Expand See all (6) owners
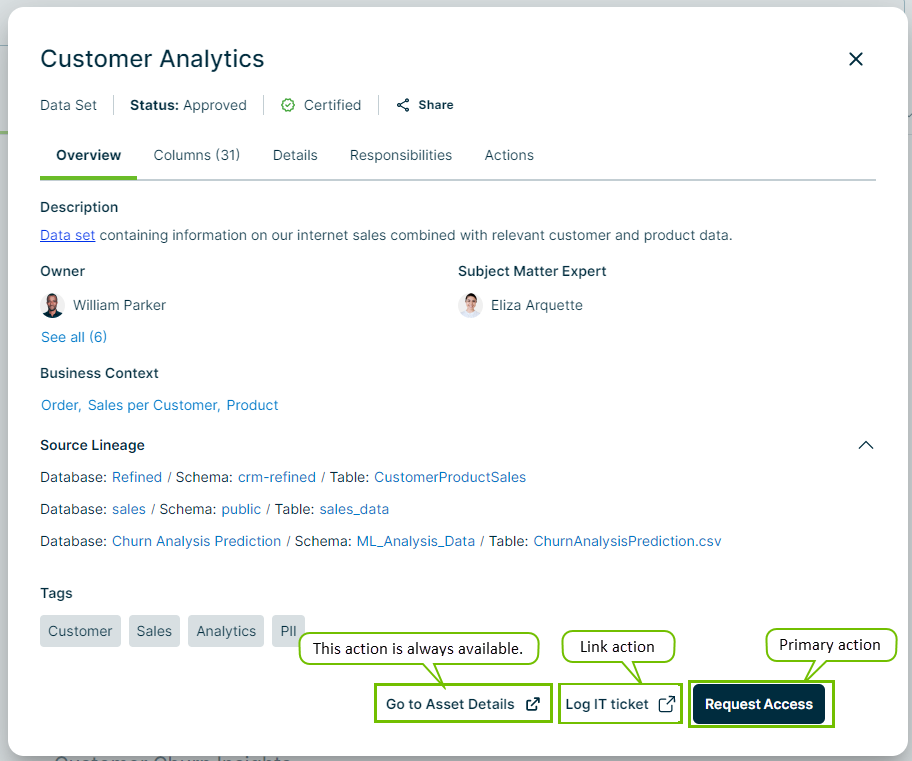Viewport: 912px width, 761px height. click(74, 337)
